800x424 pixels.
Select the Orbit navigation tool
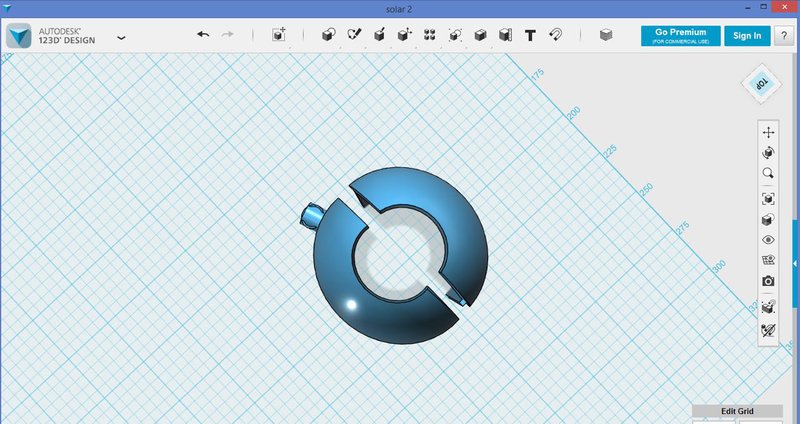click(x=768, y=152)
